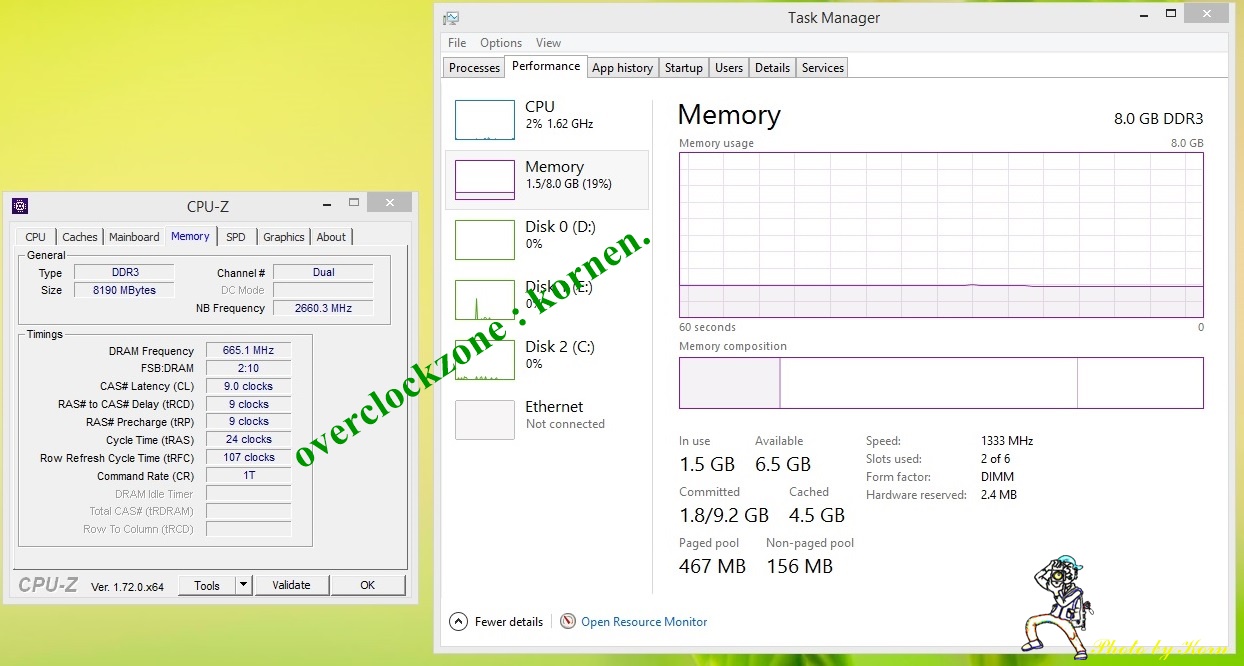Click Fewer details in Task Manager

tap(509, 622)
